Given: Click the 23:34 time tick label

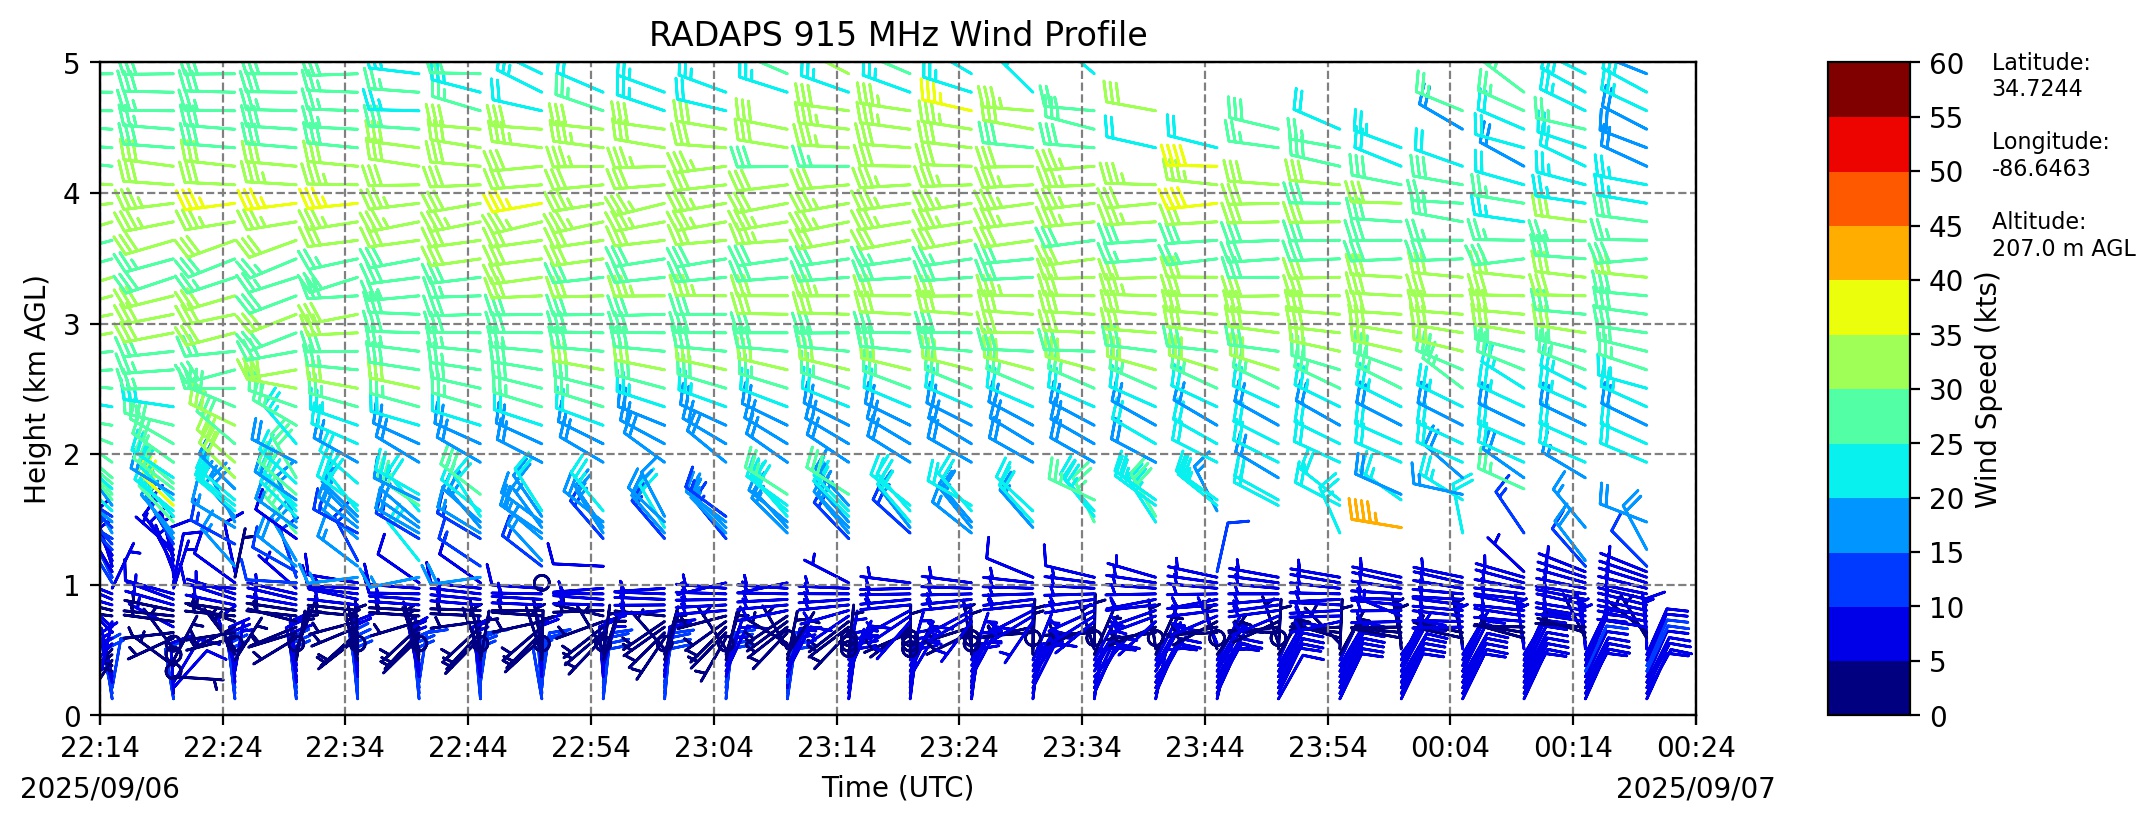Looking at the screenshot, I should pos(1082,747).
